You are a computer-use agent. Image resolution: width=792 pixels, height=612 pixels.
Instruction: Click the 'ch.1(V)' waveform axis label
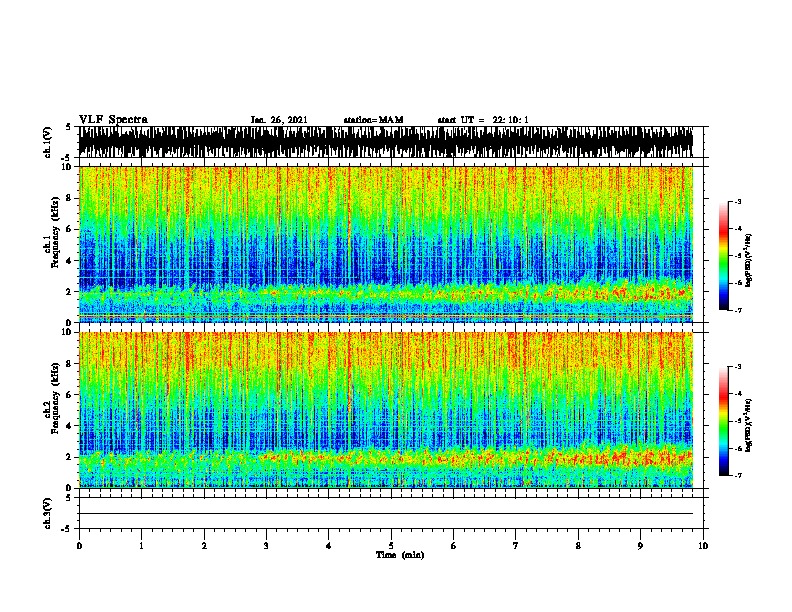pyautogui.click(x=48, y=142)
